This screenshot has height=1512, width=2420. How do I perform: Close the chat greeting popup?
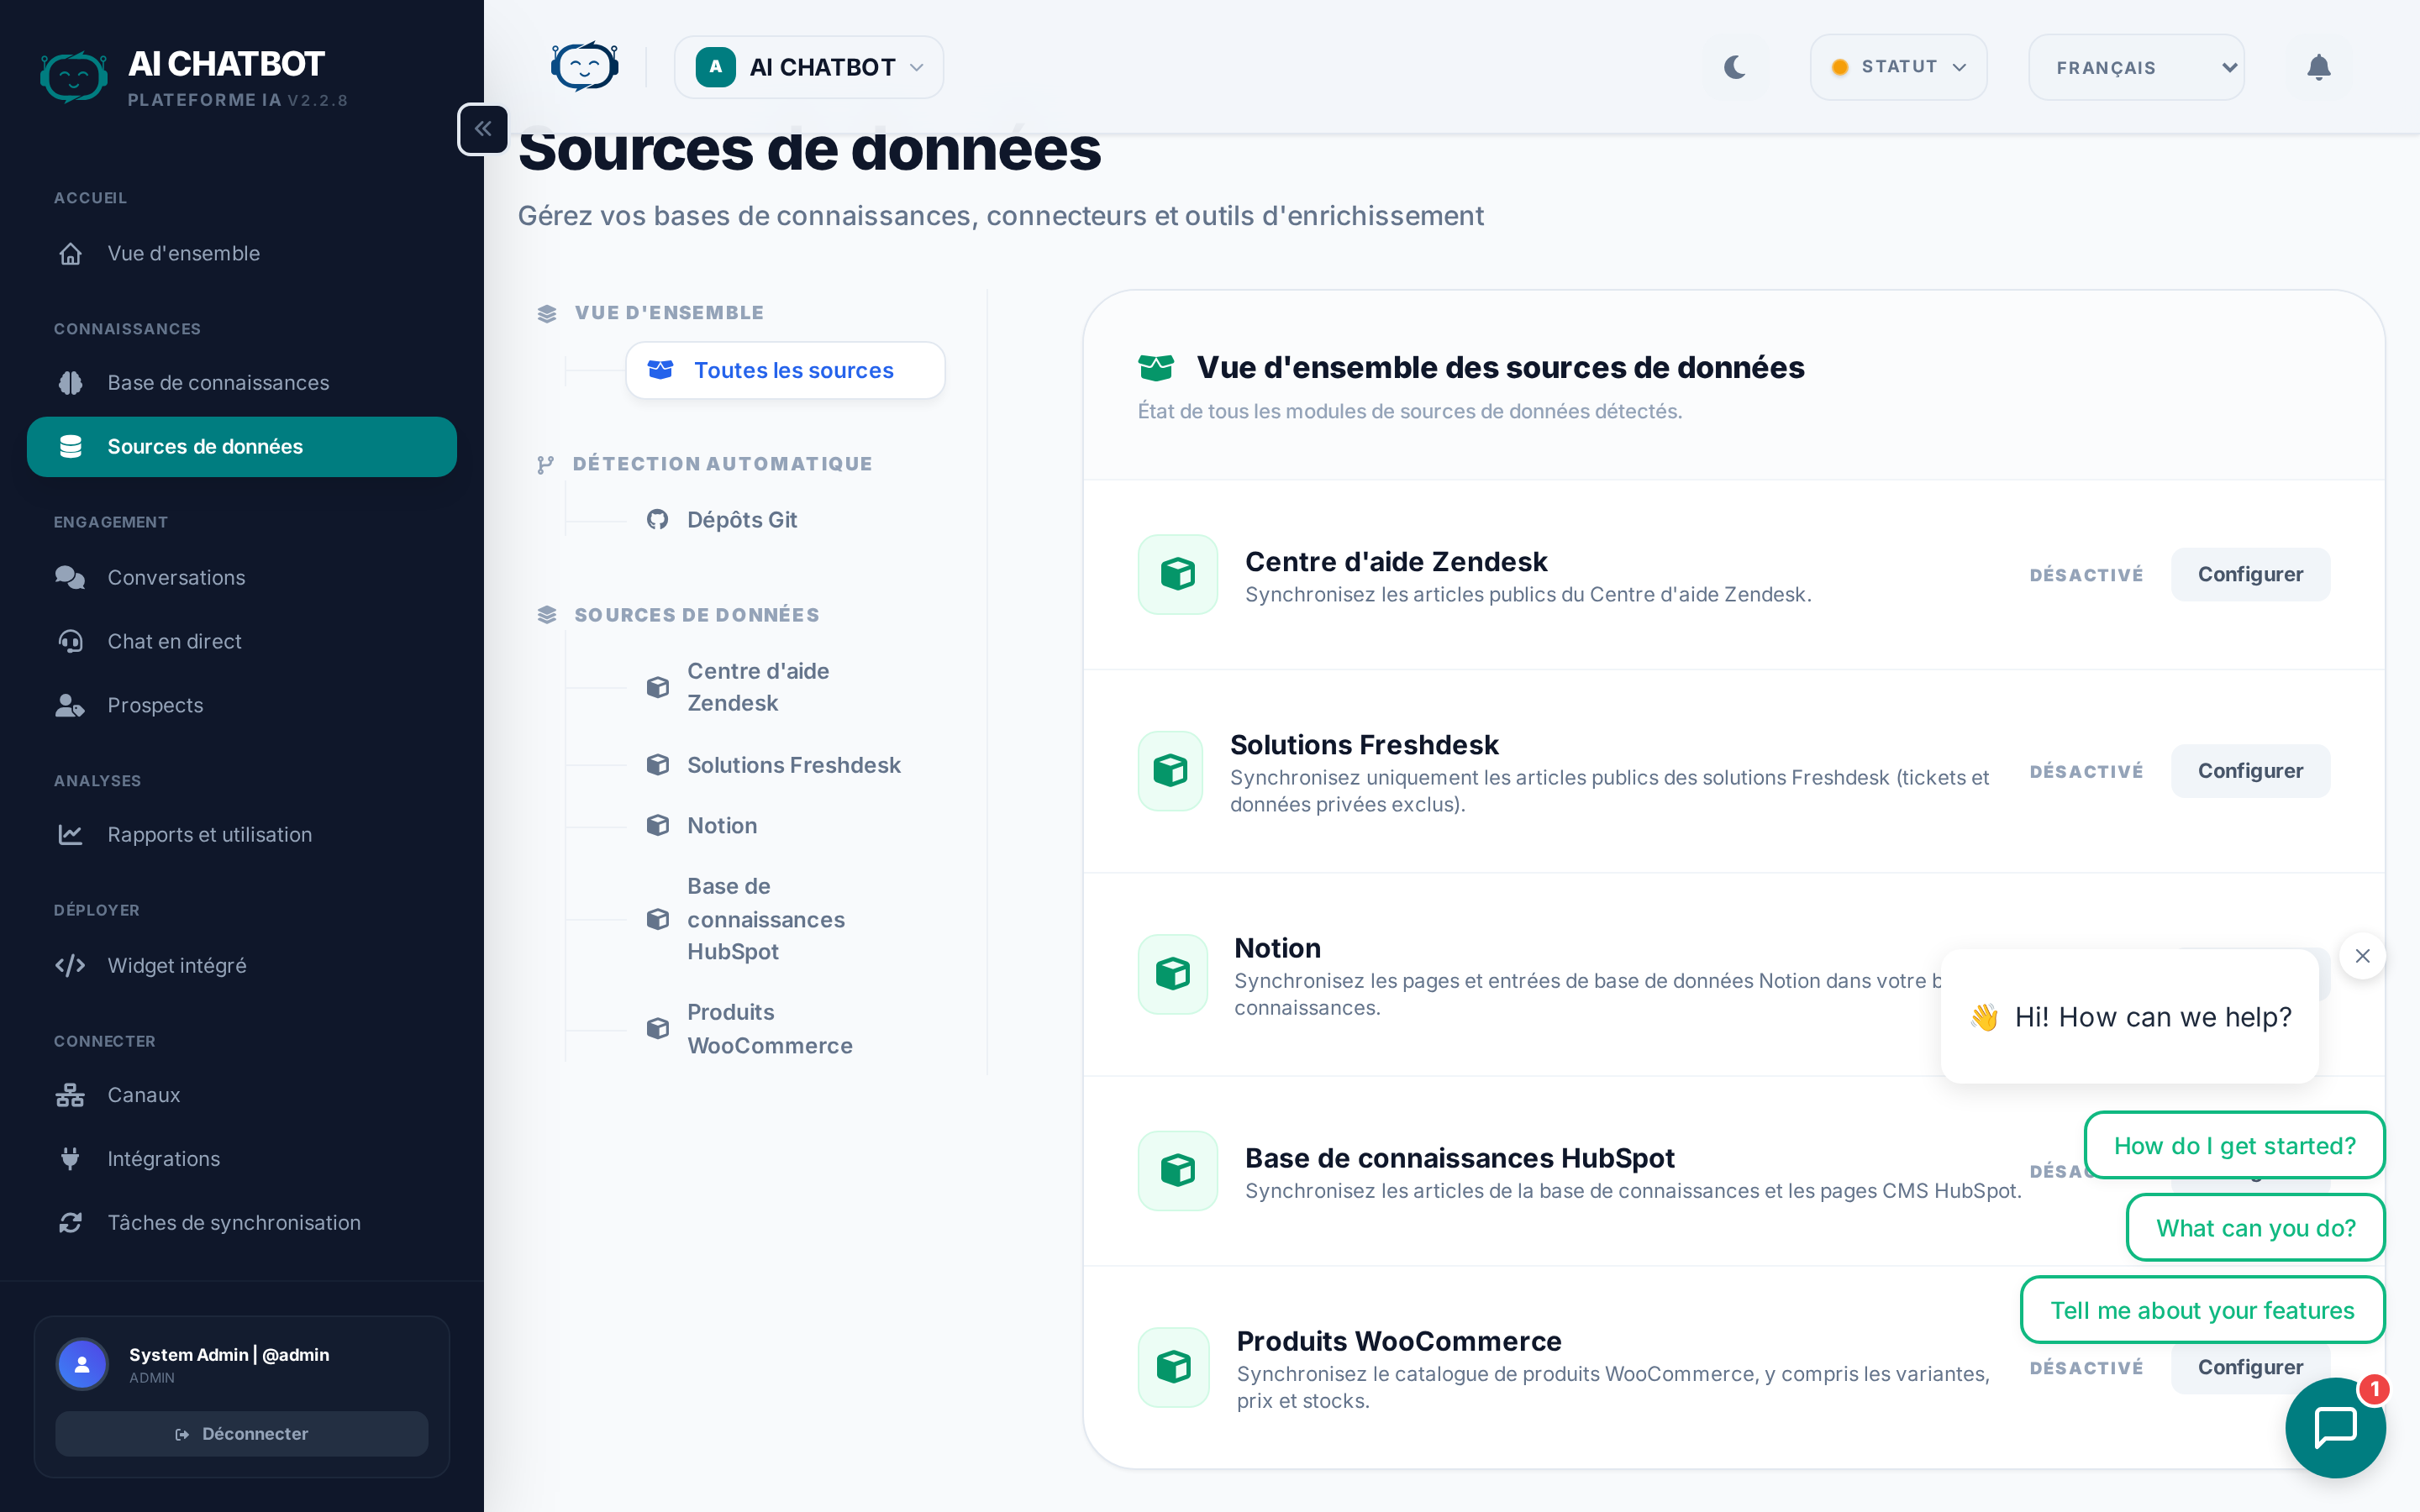click(2362, 956)
